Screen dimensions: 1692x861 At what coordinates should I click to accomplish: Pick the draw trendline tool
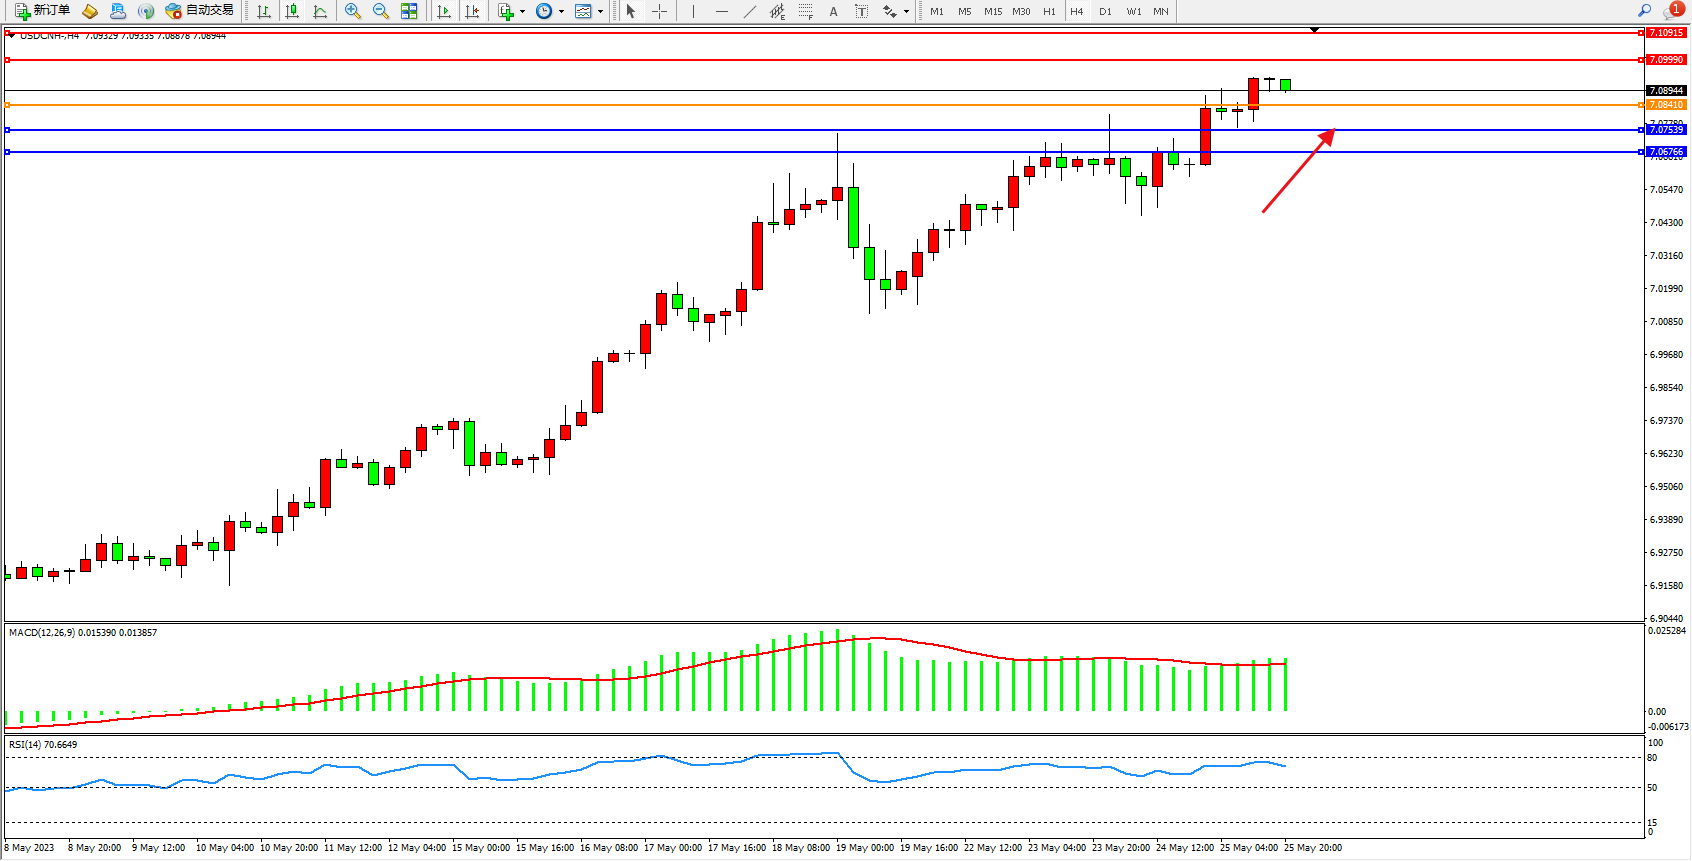pos(750,11)
